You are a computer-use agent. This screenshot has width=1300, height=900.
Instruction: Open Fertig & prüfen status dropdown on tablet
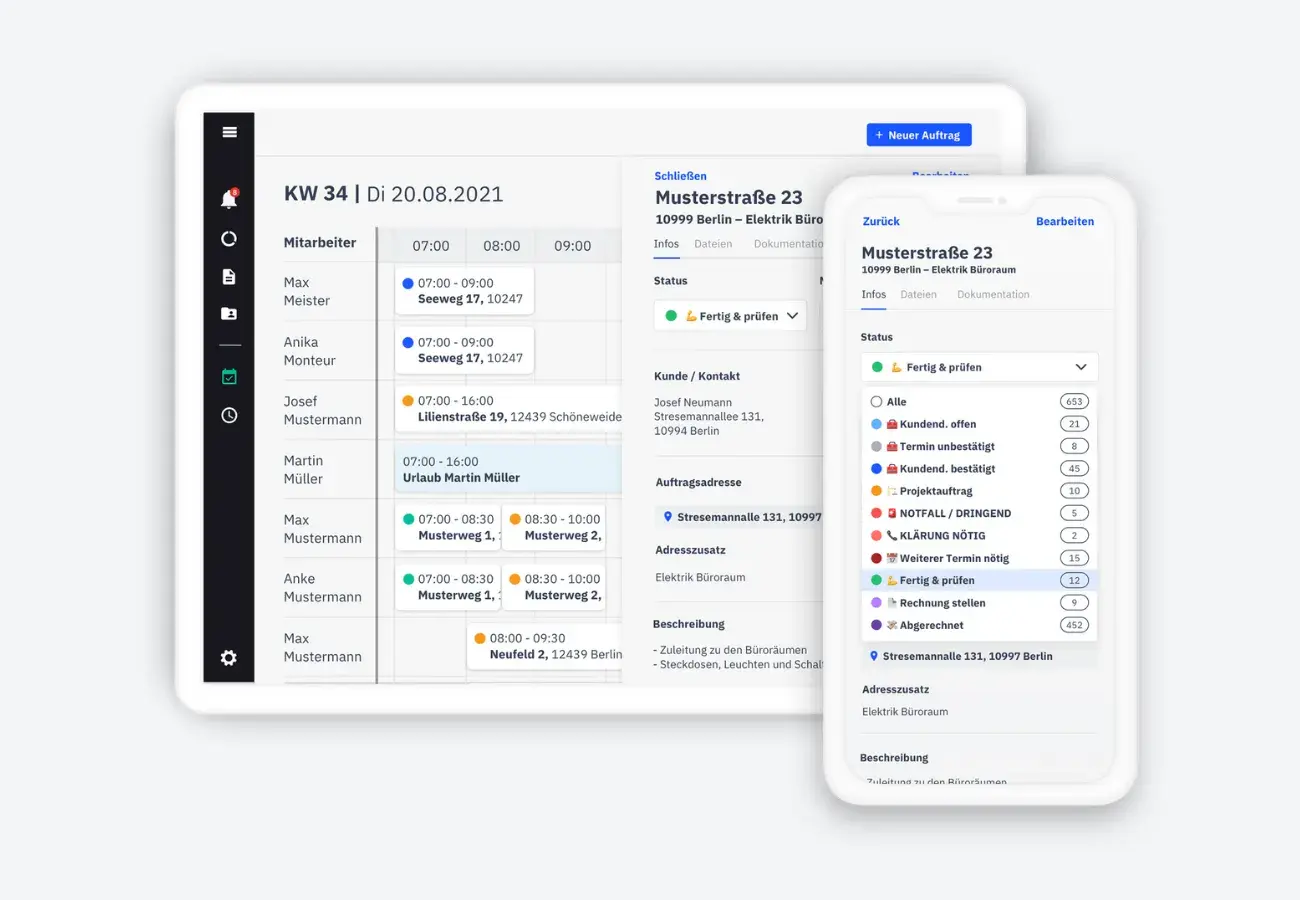(730, 316)
